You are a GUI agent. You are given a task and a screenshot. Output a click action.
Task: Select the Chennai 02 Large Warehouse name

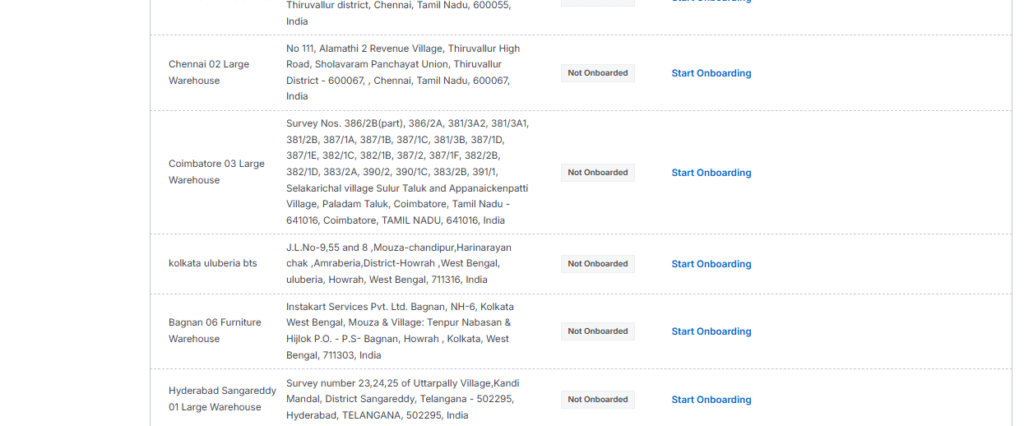[208, 72]
